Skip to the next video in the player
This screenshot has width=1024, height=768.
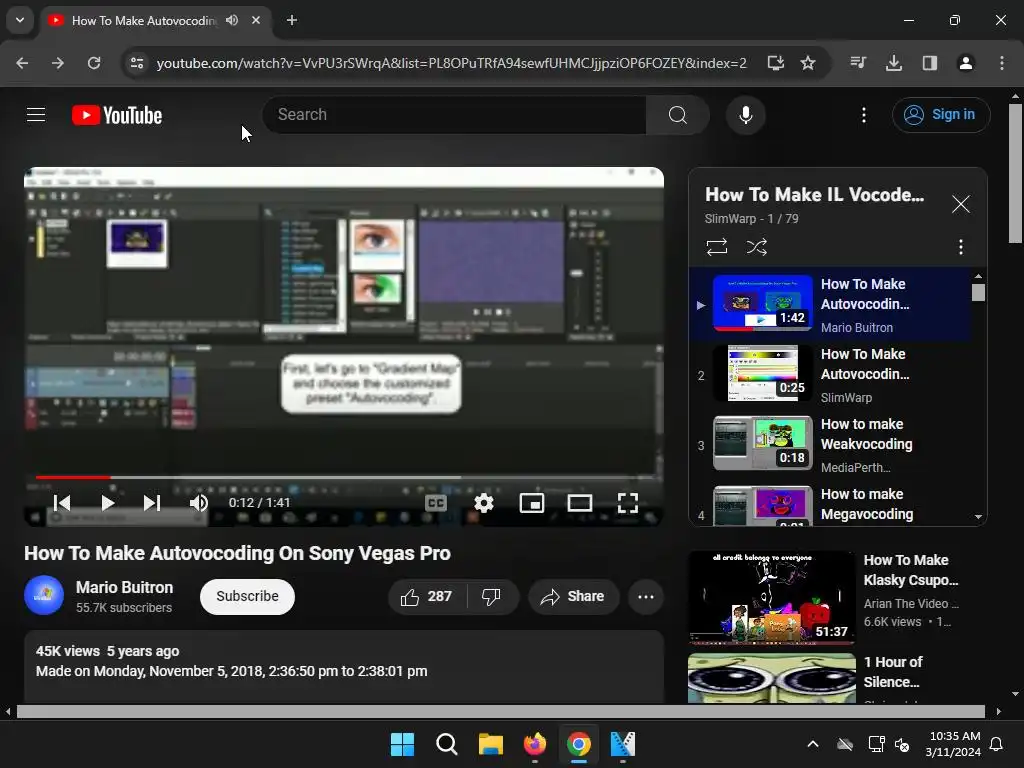pyautogui.click(x=152, y=502)
